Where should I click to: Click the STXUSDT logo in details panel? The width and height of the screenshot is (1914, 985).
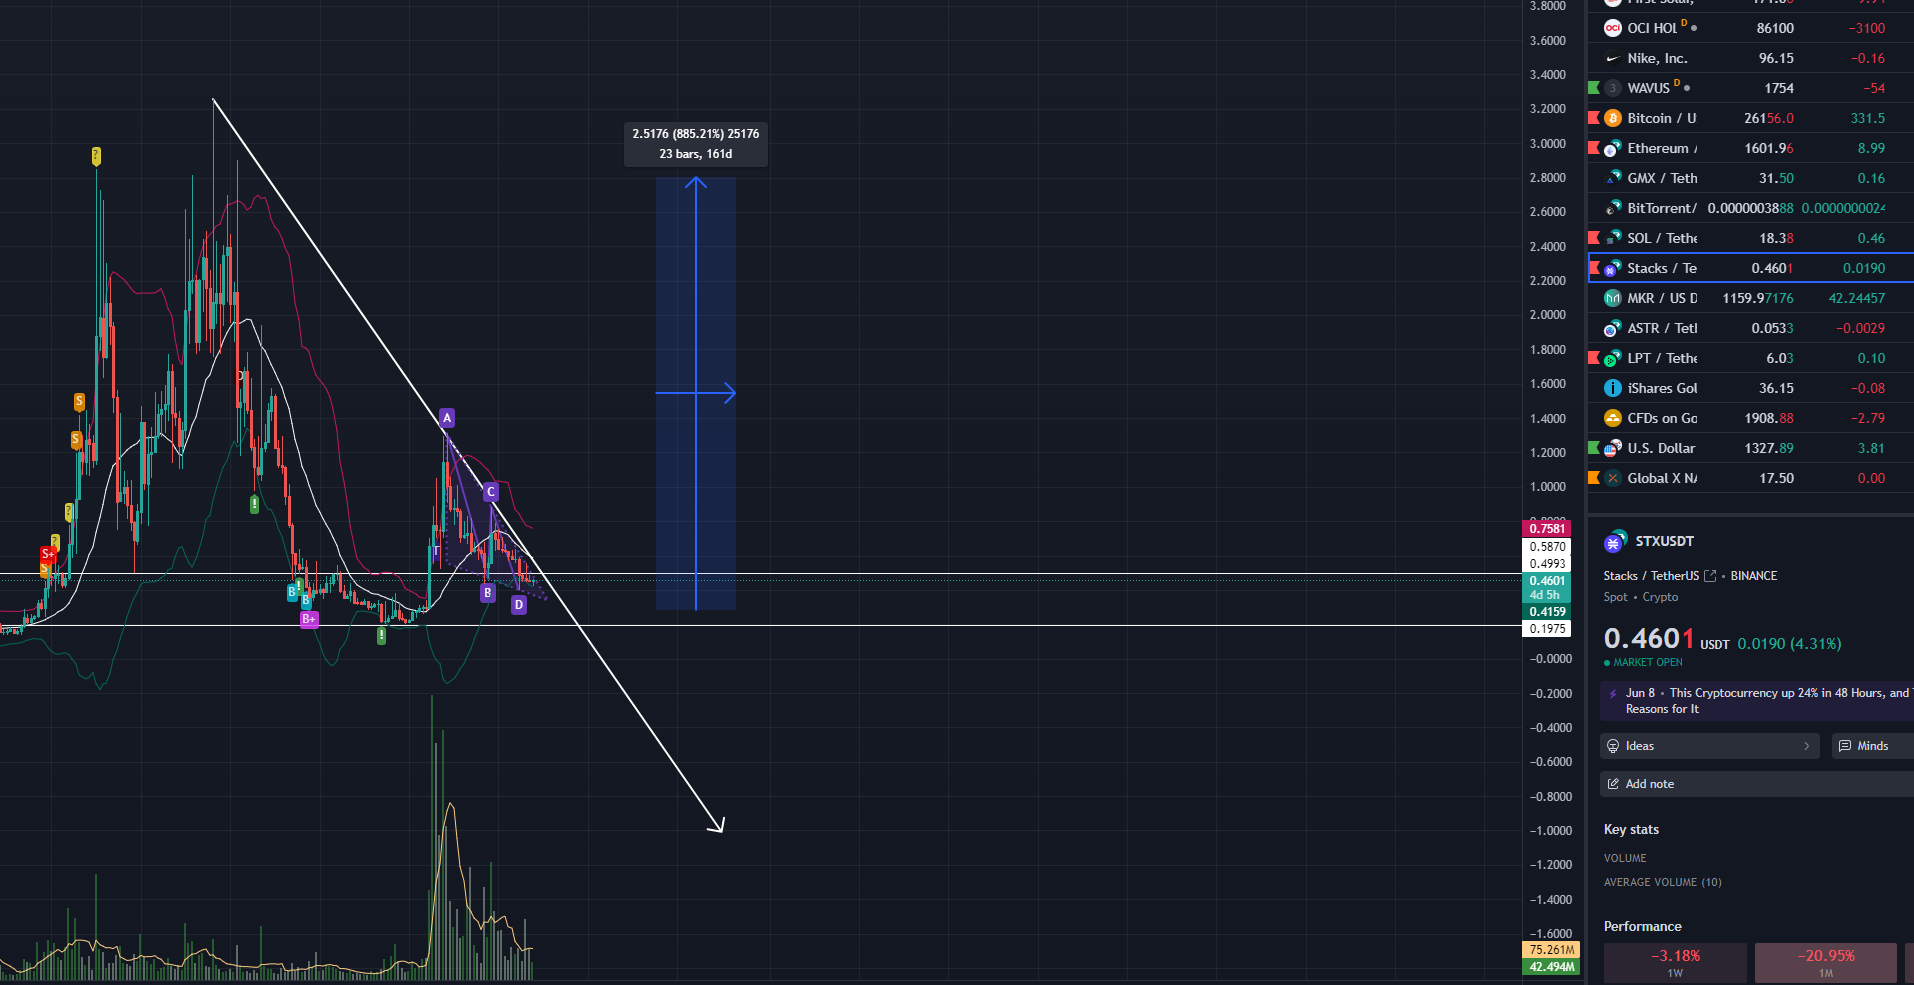pyautogui.click(x=1613, y=543)
